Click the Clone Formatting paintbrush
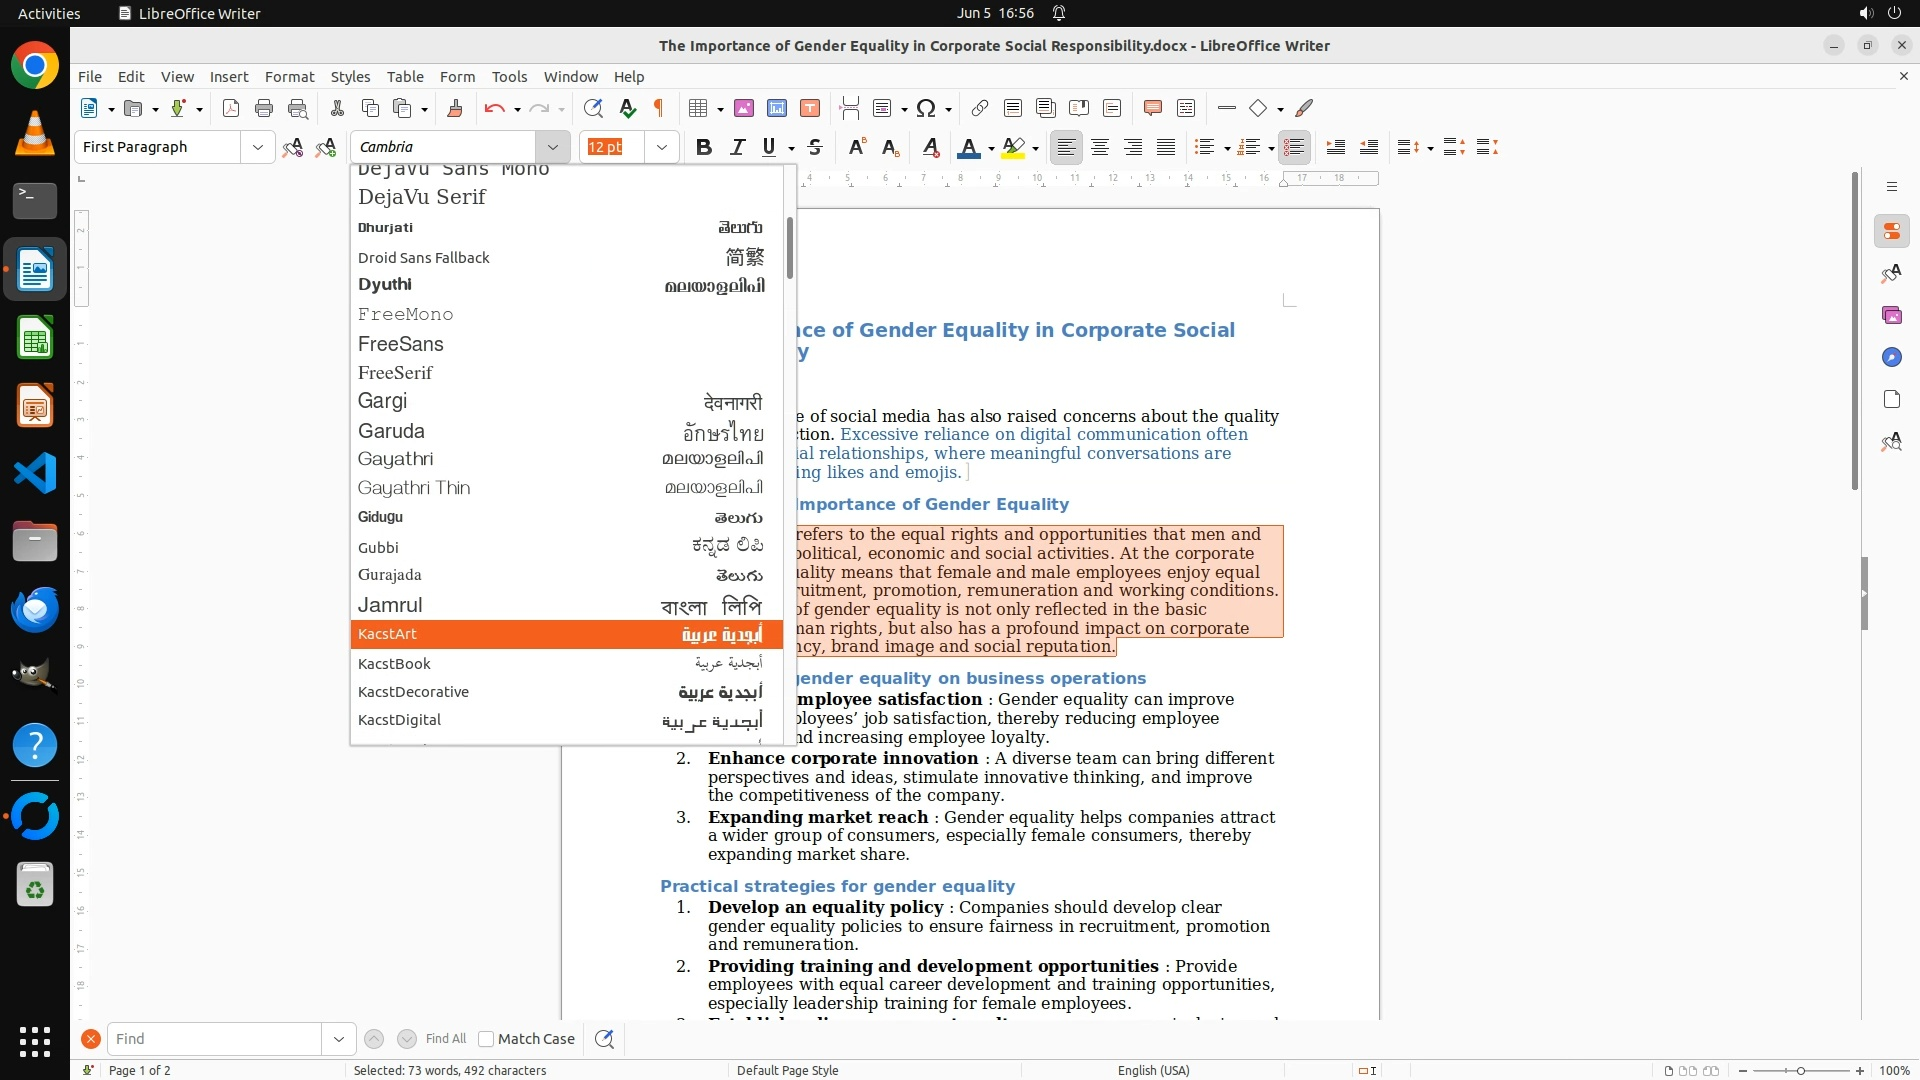The height and width of the screenshot is (1080, 1920). 455,108
